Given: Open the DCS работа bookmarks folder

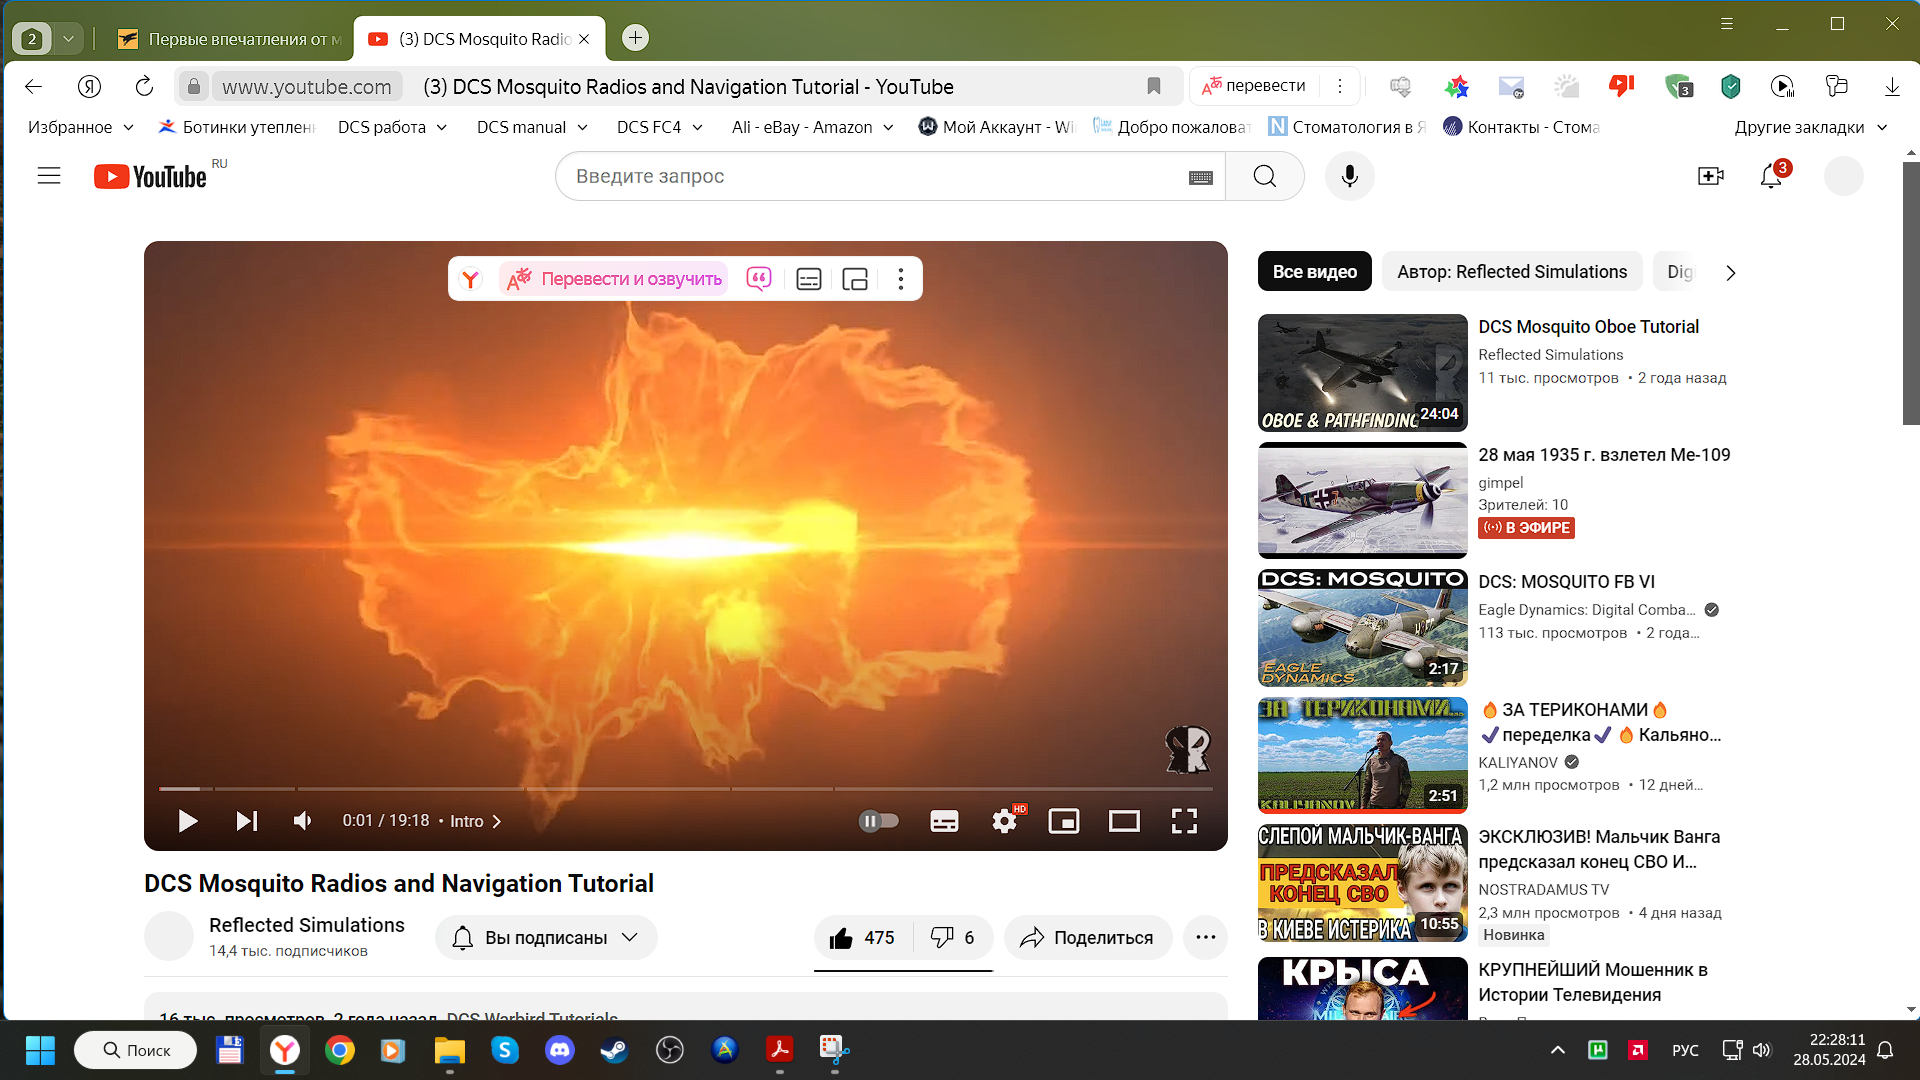Looking at the screenshot, I should (x=393, y=127).
